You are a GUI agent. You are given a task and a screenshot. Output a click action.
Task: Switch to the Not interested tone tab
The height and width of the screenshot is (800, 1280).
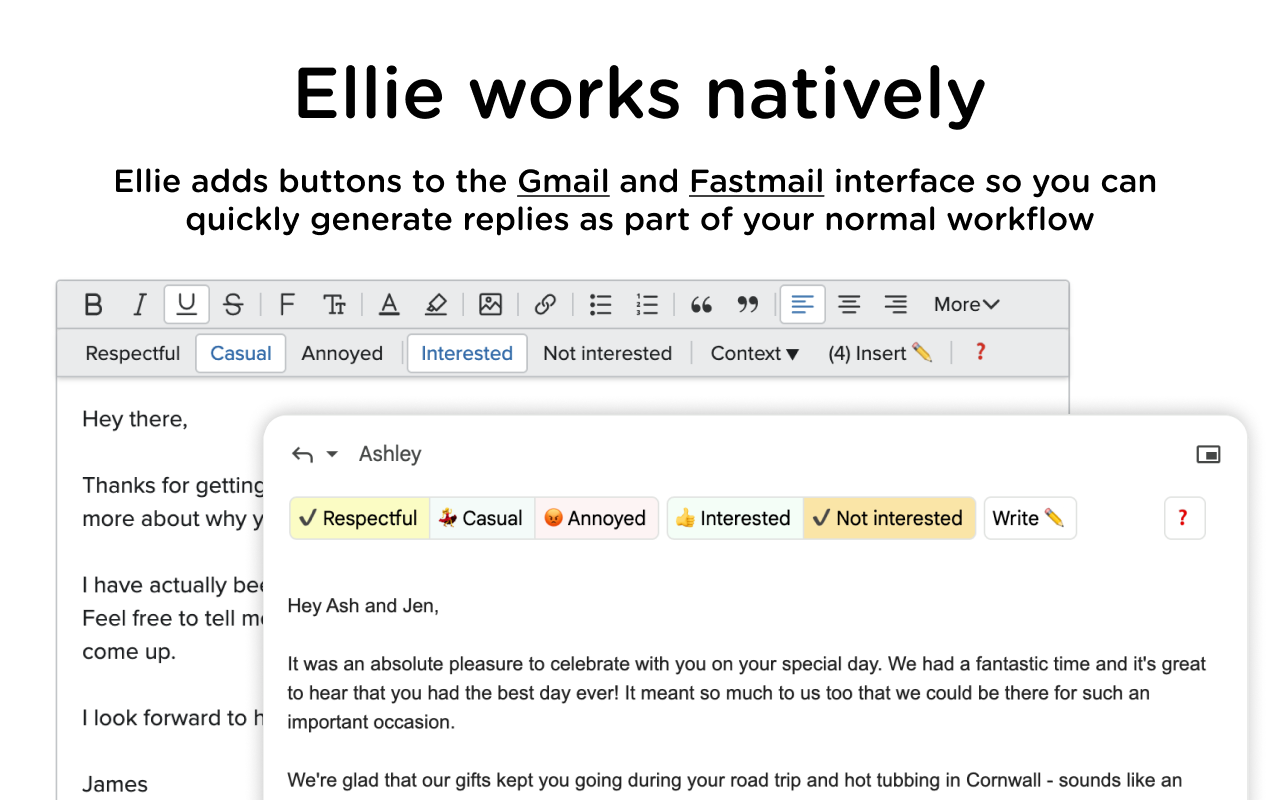coord(888,518)
